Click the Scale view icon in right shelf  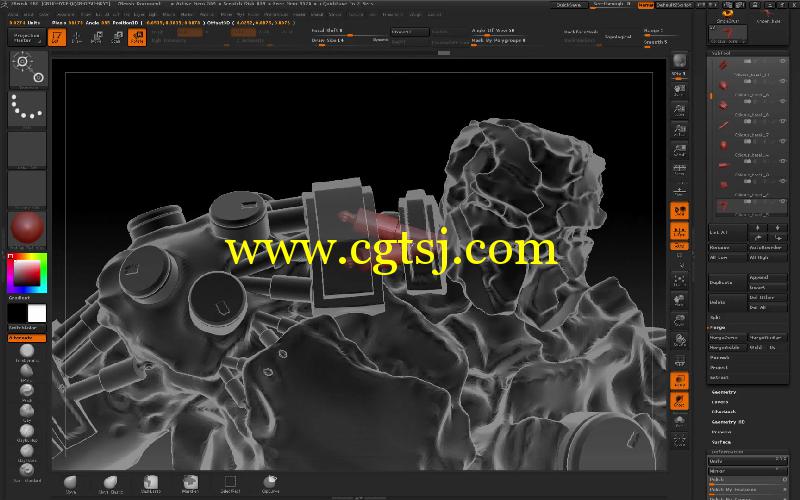coord(679,320)
